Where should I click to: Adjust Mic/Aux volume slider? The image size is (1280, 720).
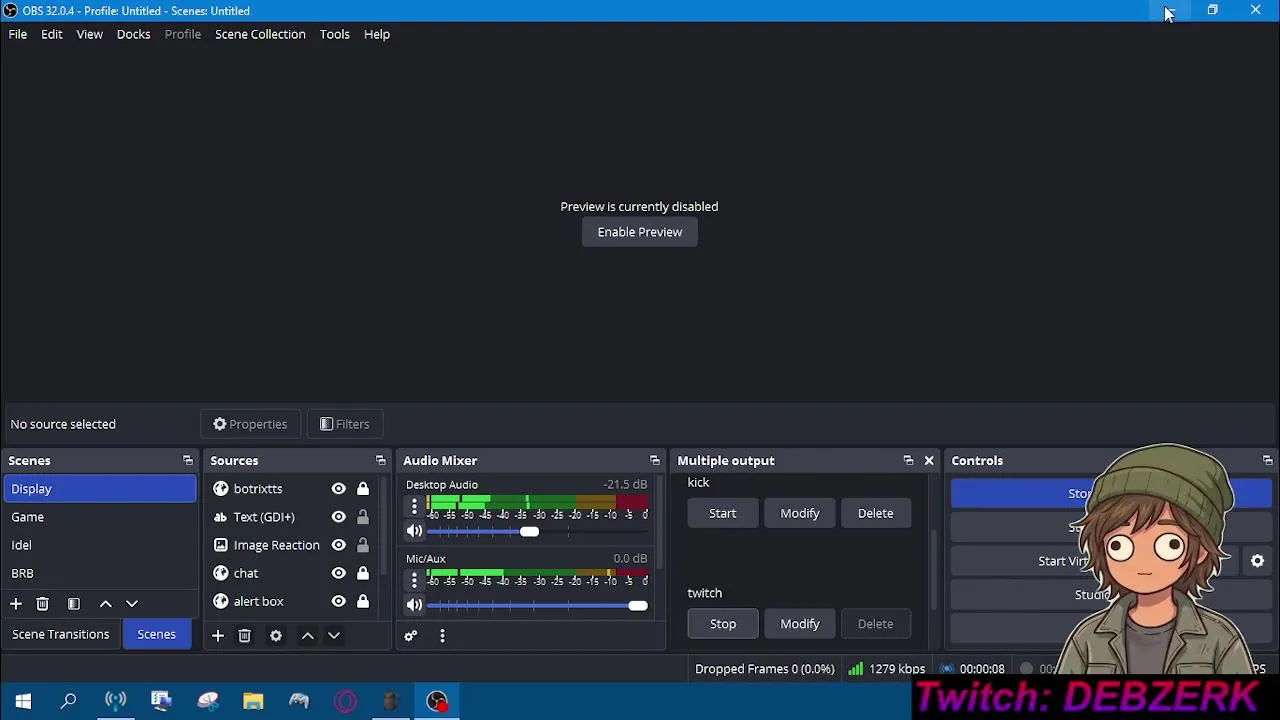[537, 606]
